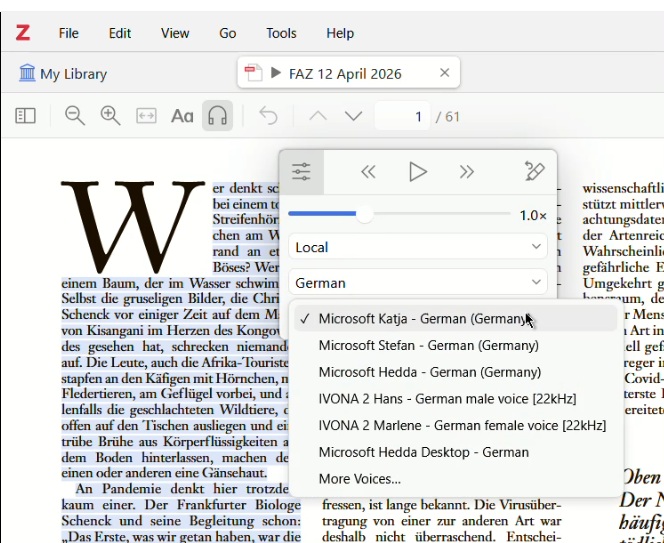Click the / 61 total page count

click(448, 116)
